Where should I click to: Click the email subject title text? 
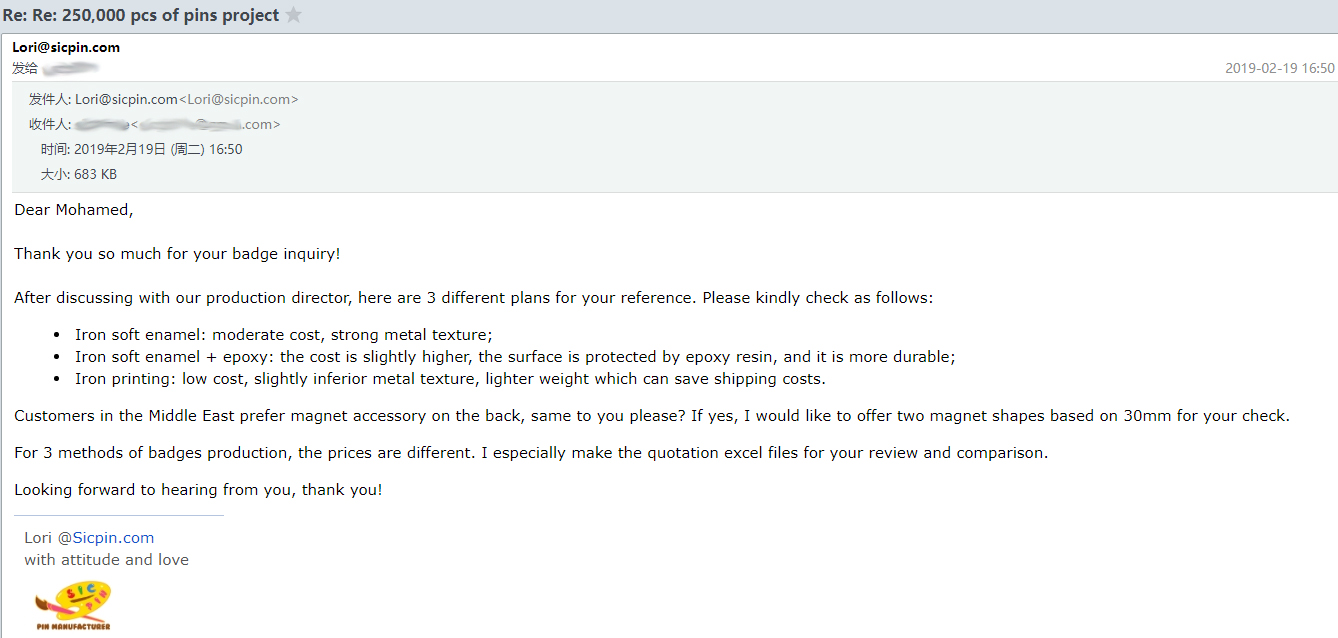pyautogui.click(x=141, y=15)
